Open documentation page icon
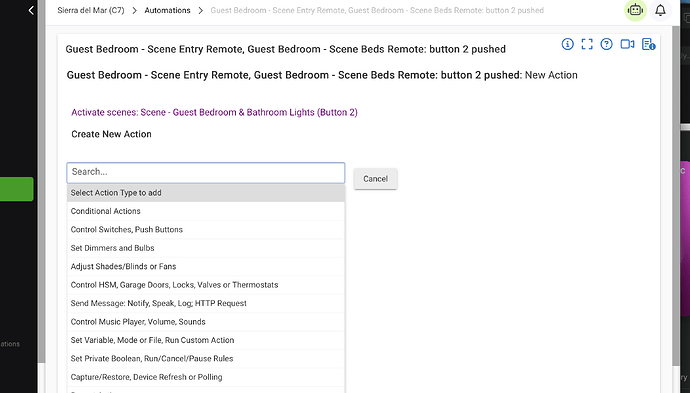This screenshot has width=690, height=393. coord(649,44)
